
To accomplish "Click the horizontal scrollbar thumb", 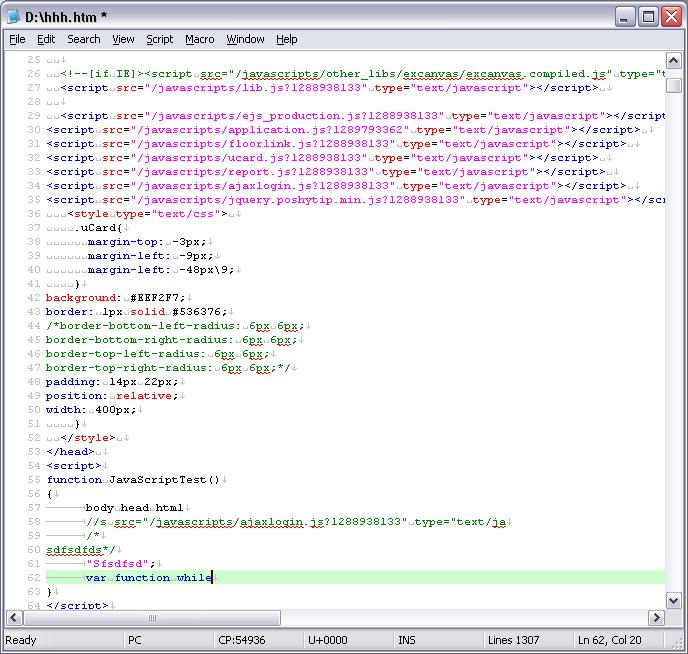I will (152, 618).
